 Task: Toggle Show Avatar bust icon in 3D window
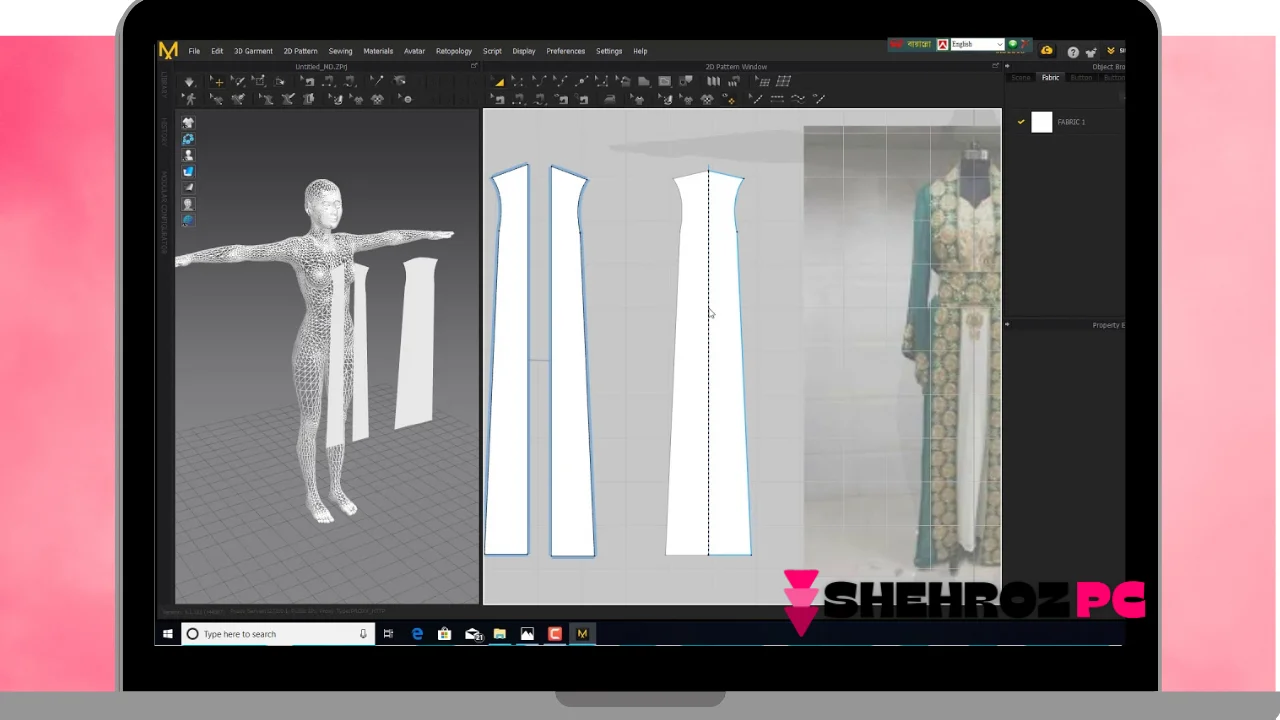188,155
